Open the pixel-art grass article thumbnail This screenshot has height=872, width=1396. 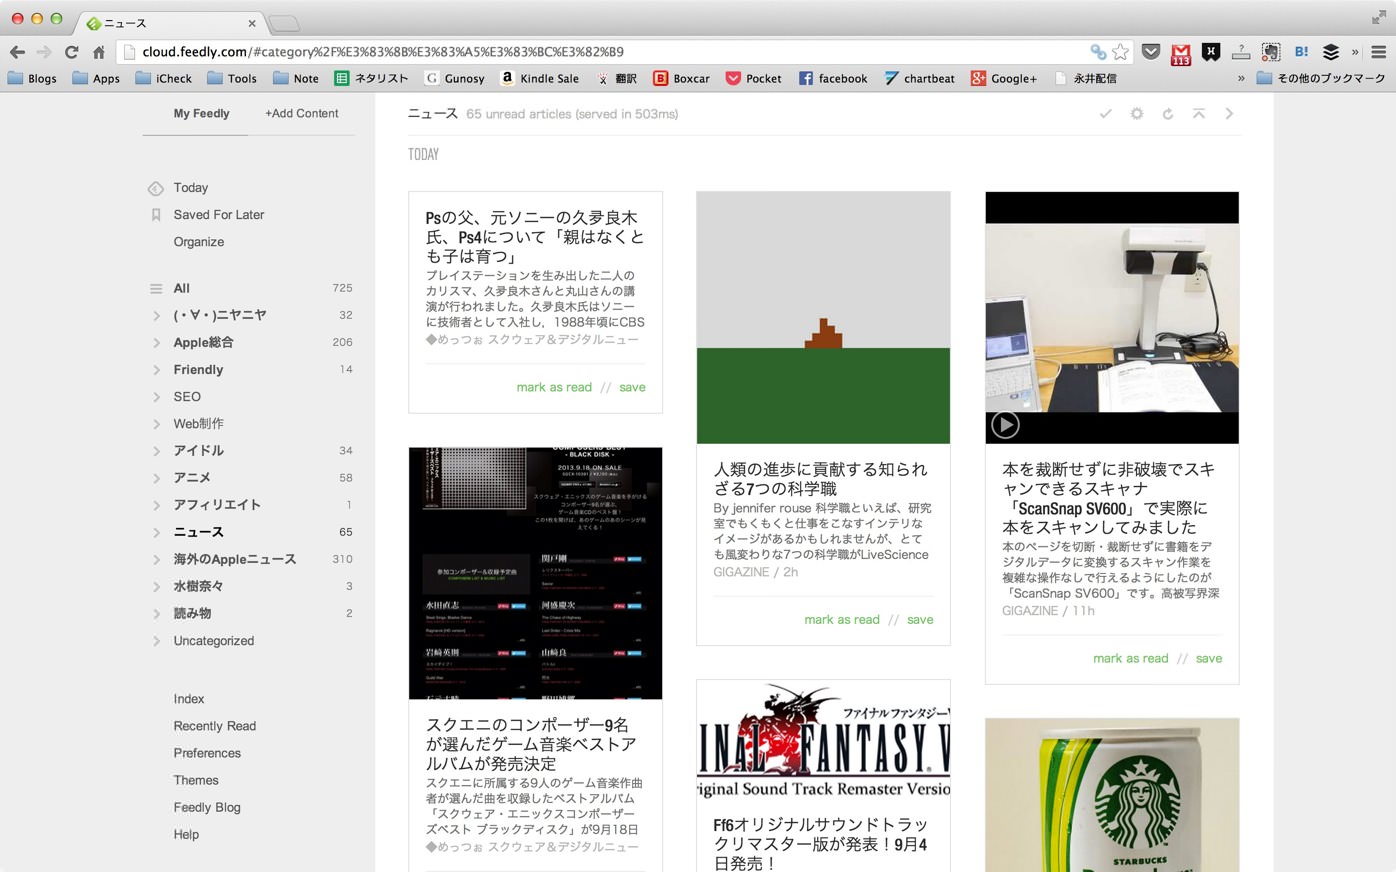pos(823,318)
